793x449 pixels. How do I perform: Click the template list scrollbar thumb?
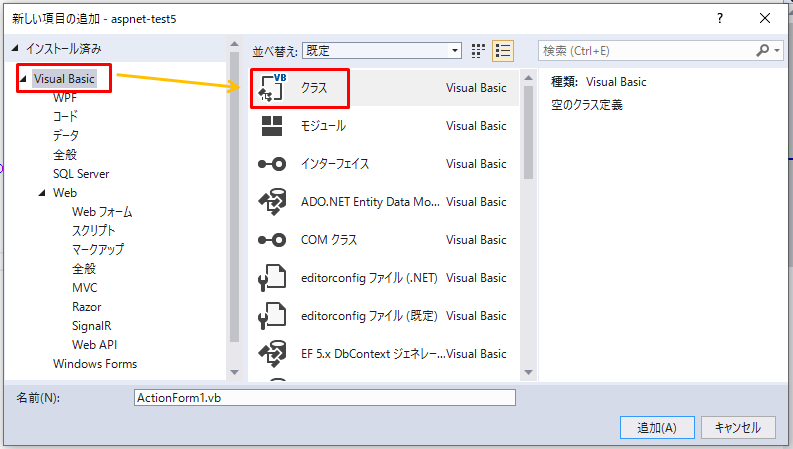point(528,132)
